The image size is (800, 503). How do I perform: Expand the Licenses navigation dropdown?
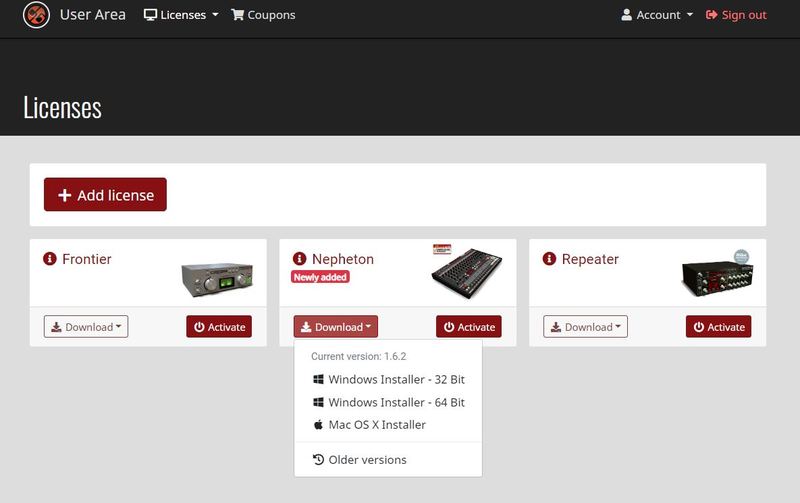pos(181,15)
